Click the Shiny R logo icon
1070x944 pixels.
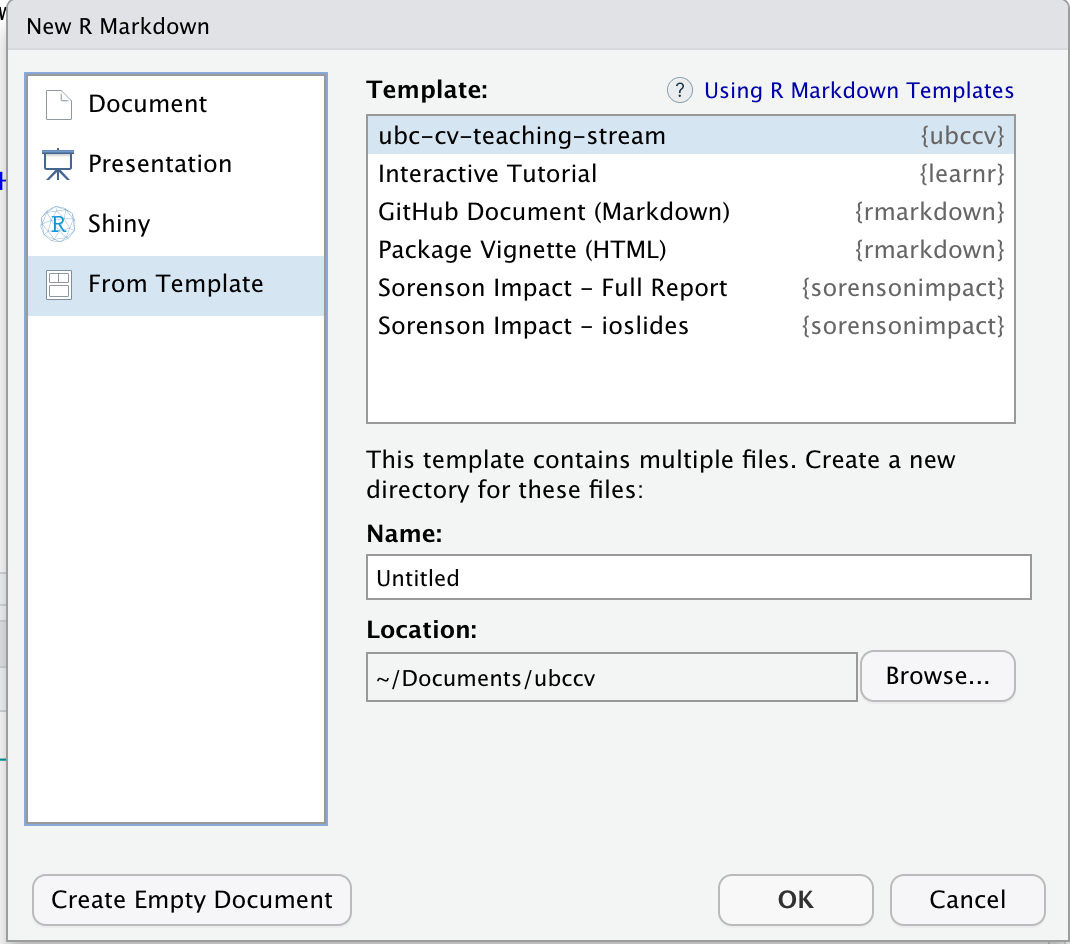click(x=58, y=224)
